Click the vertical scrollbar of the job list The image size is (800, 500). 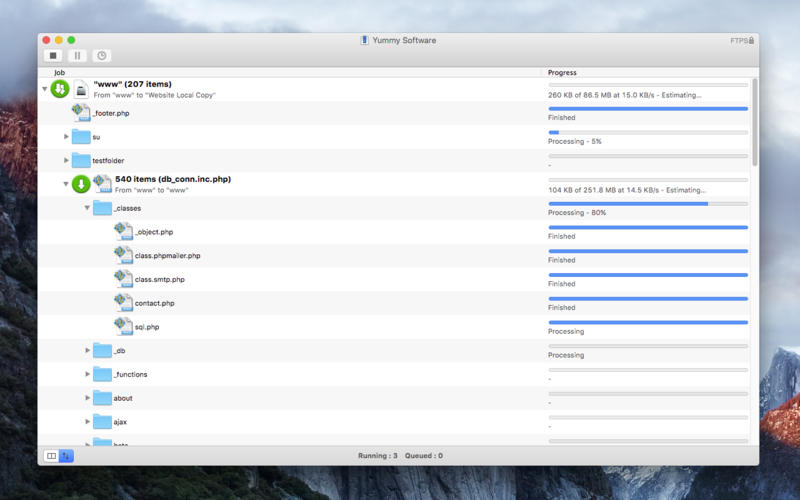point(754,130)
